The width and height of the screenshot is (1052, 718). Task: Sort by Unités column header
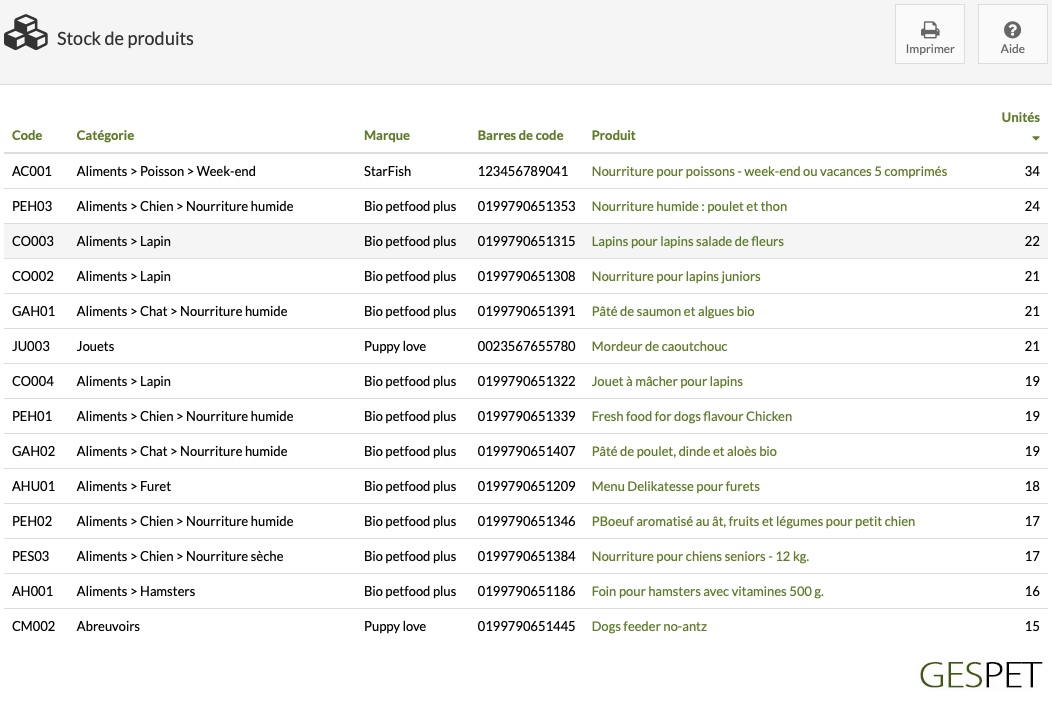pyautogui.click(x=1020, y=117)
